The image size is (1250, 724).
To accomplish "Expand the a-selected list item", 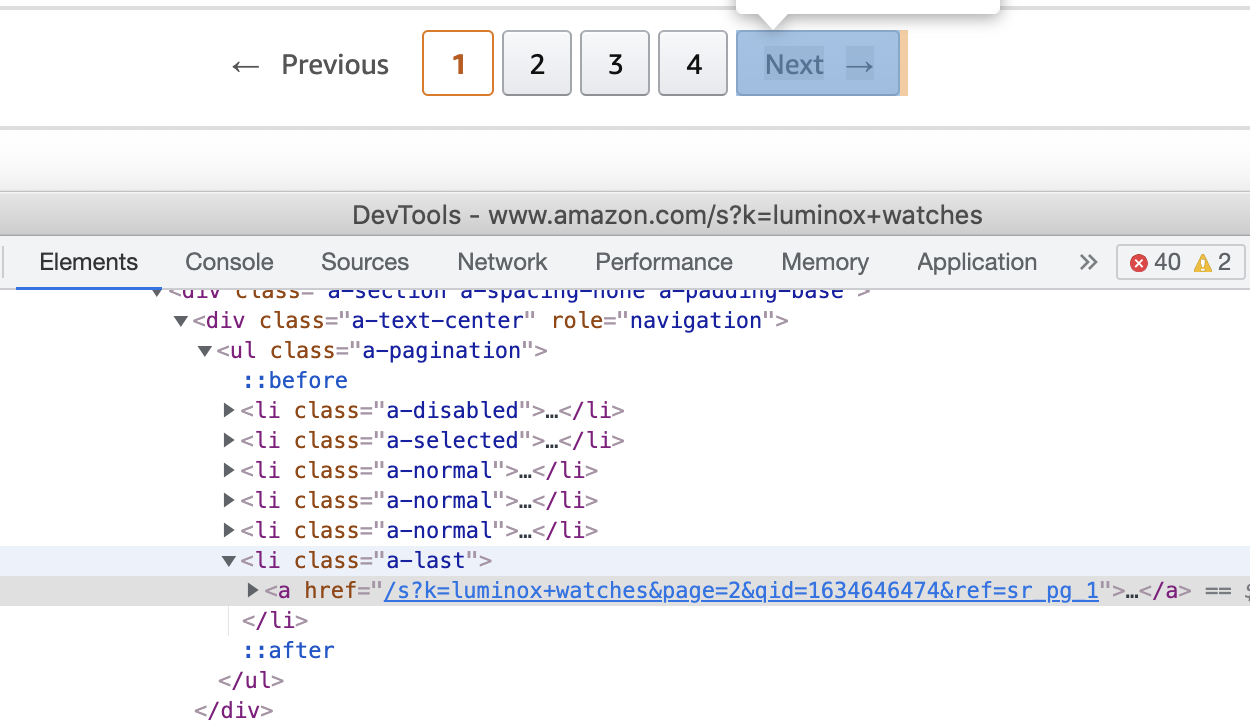I will (230, 440).
